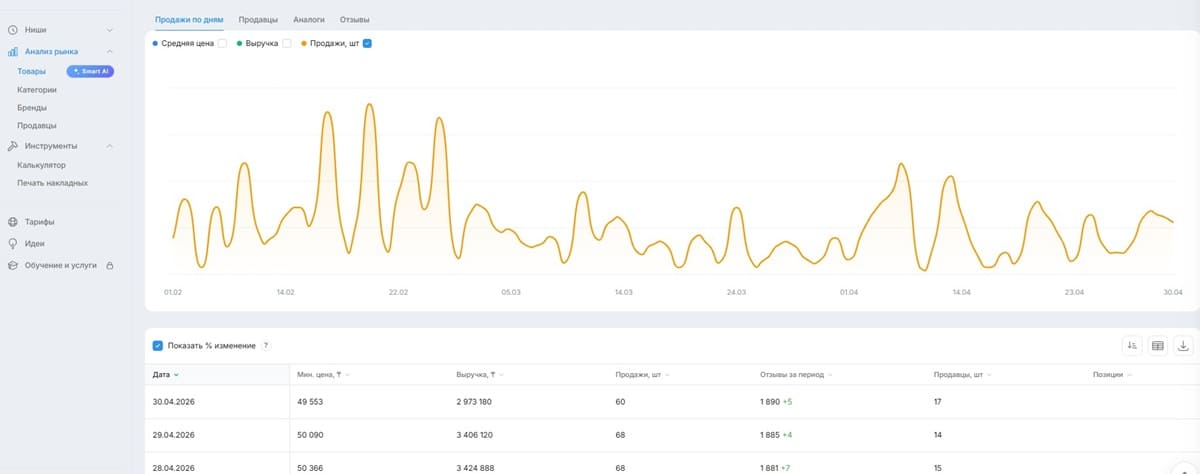This screenshot has width=1200, height=474.
Task: Open sort arrow of Продавцы, шт column
Action: [x=988, y=375]
